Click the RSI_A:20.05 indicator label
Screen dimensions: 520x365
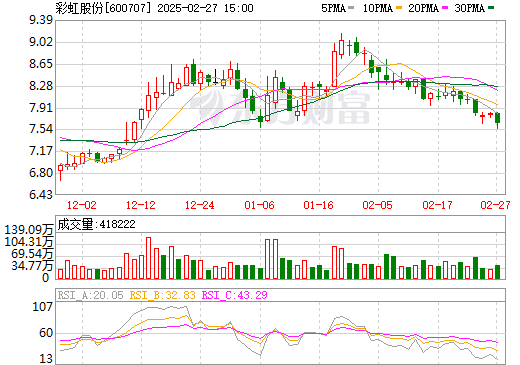91,295
